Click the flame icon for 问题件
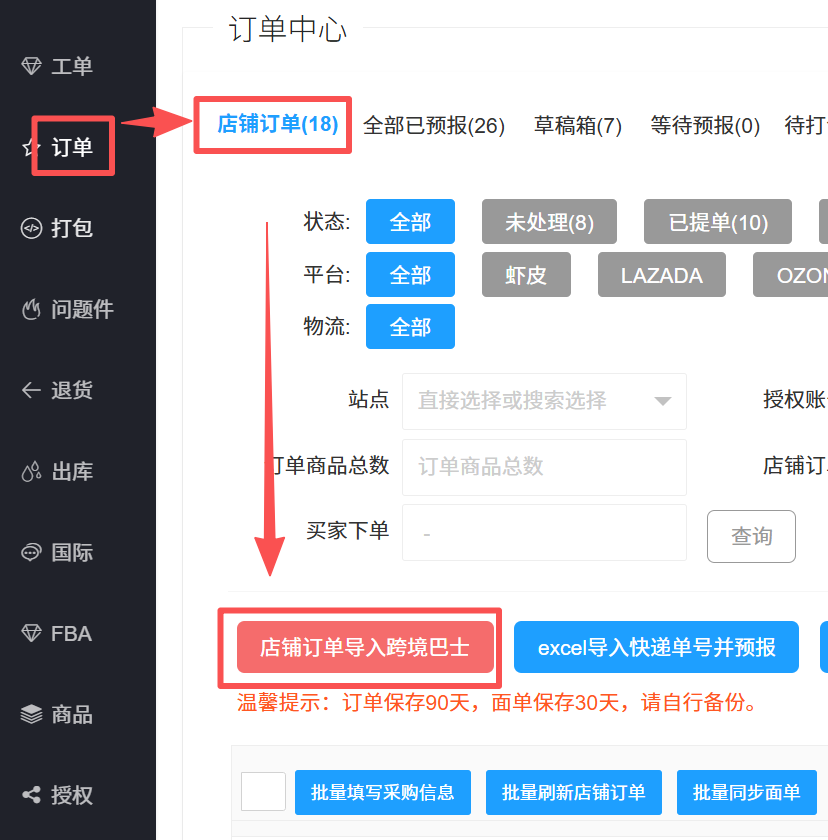The width and height of the screenshot is (828, 840). coord(32,309)
